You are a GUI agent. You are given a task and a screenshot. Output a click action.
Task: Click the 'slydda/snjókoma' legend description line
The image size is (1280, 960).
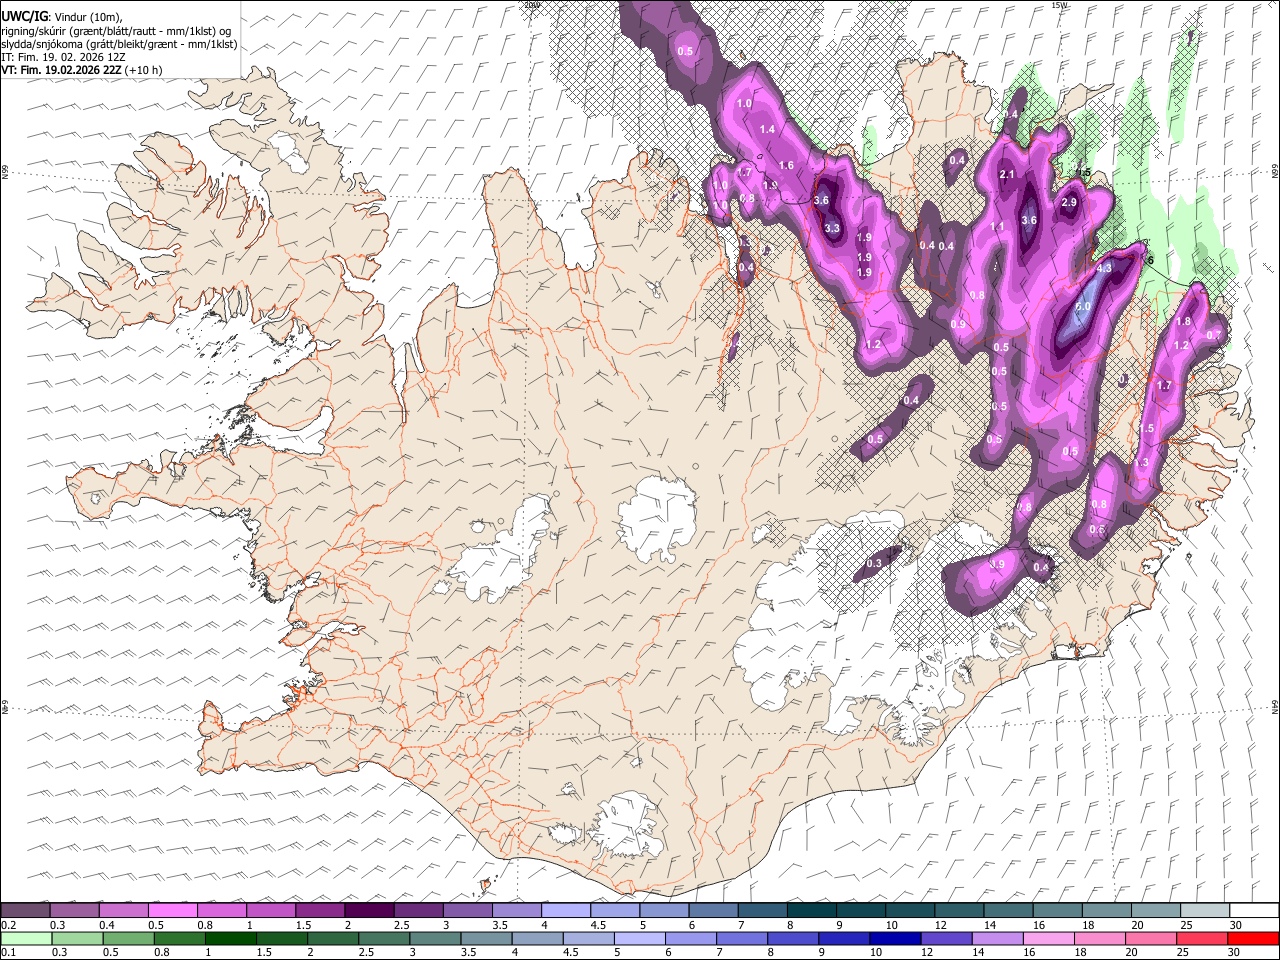tap(119, 44)
